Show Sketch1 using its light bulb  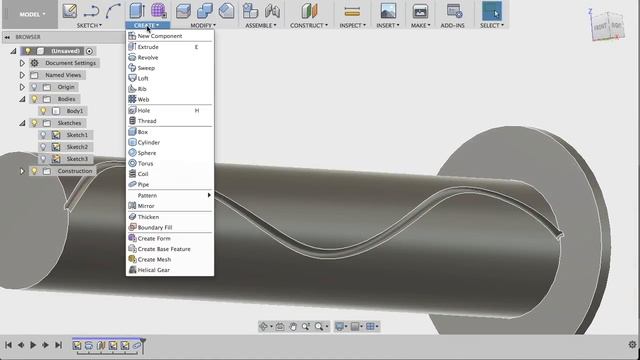[43, 135]
